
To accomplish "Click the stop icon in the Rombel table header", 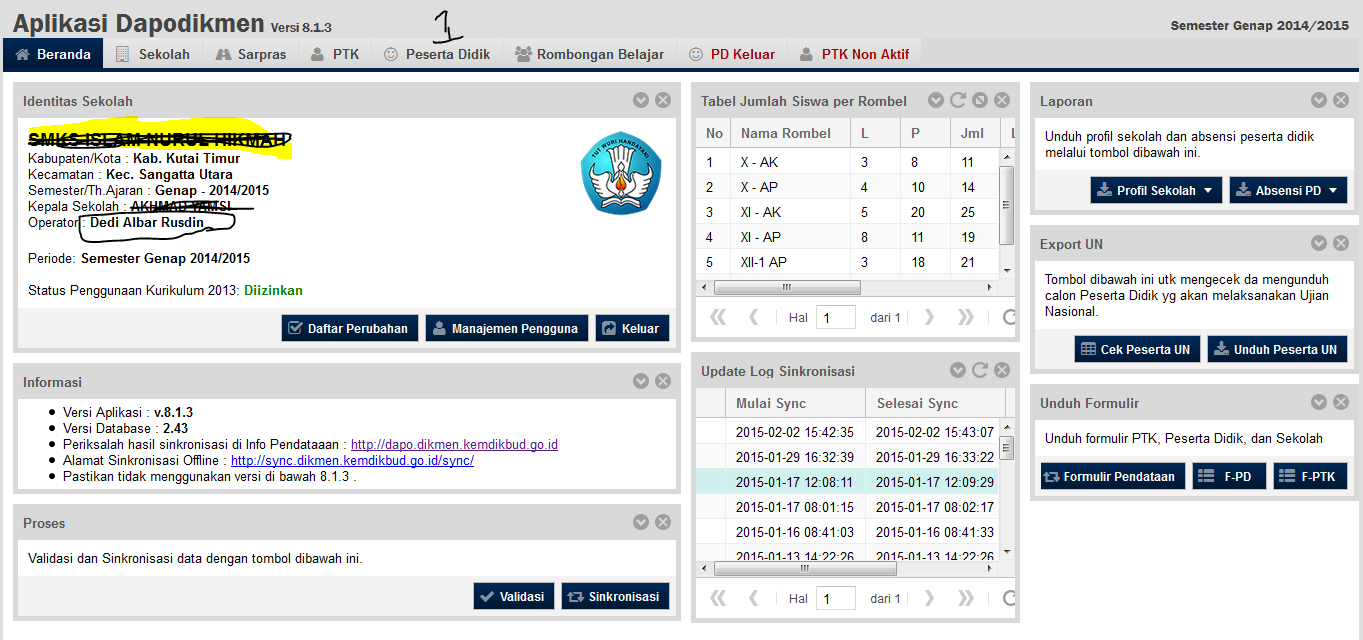I will click(x=980, y=100).
